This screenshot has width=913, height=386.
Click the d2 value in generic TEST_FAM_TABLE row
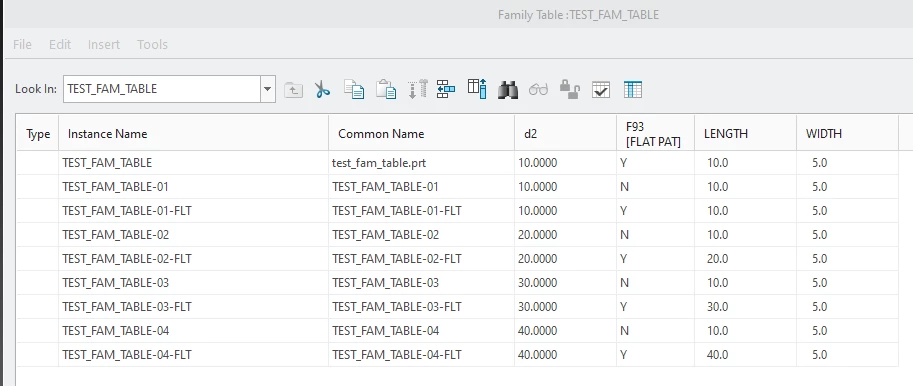(x=565, y=163)
